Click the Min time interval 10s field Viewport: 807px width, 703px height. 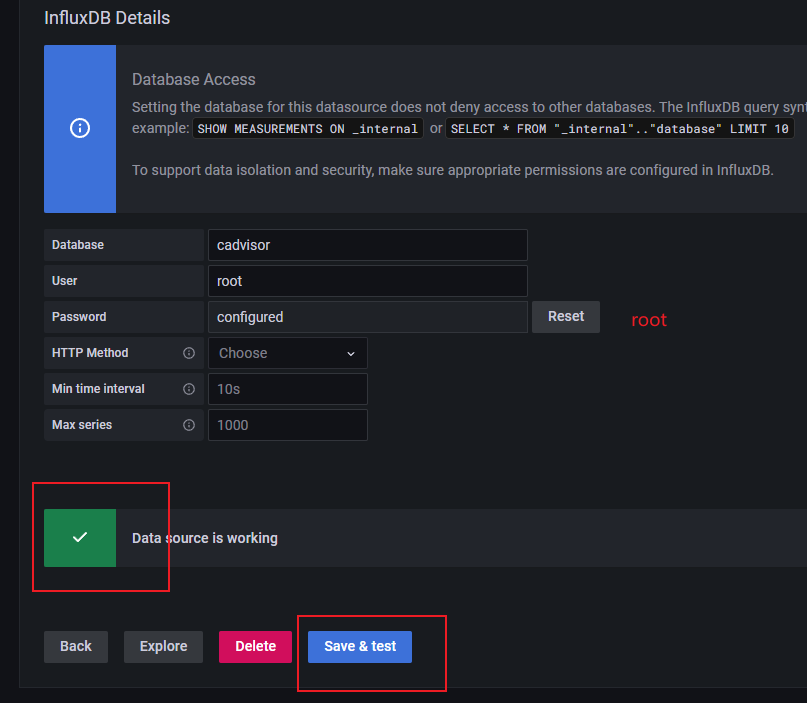[x=288, y=389]
